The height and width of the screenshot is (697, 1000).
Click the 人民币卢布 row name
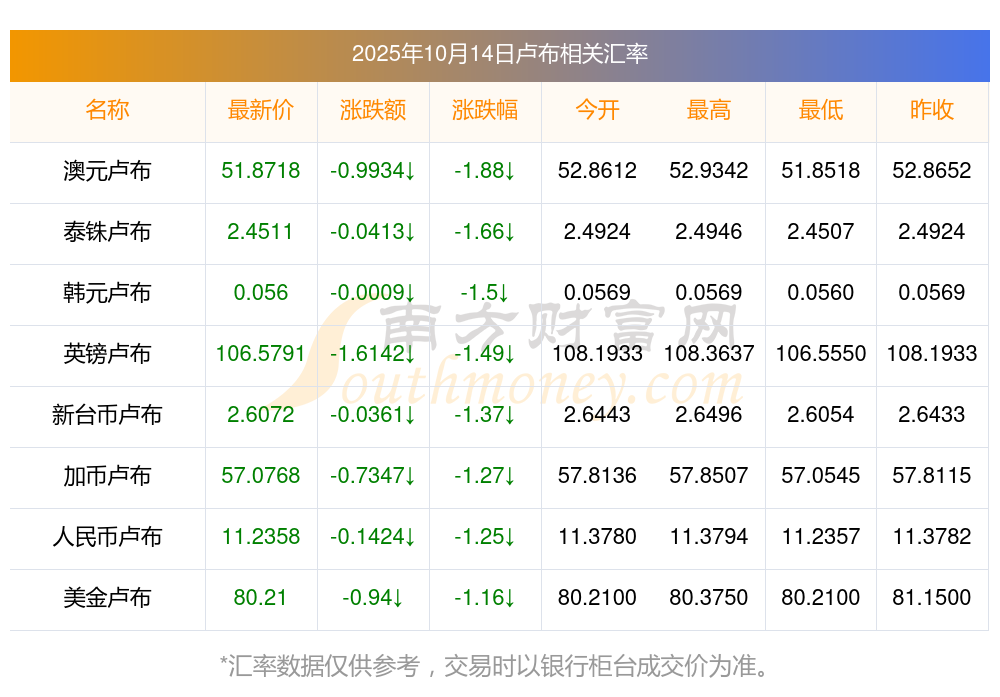[x=107, y=537]
